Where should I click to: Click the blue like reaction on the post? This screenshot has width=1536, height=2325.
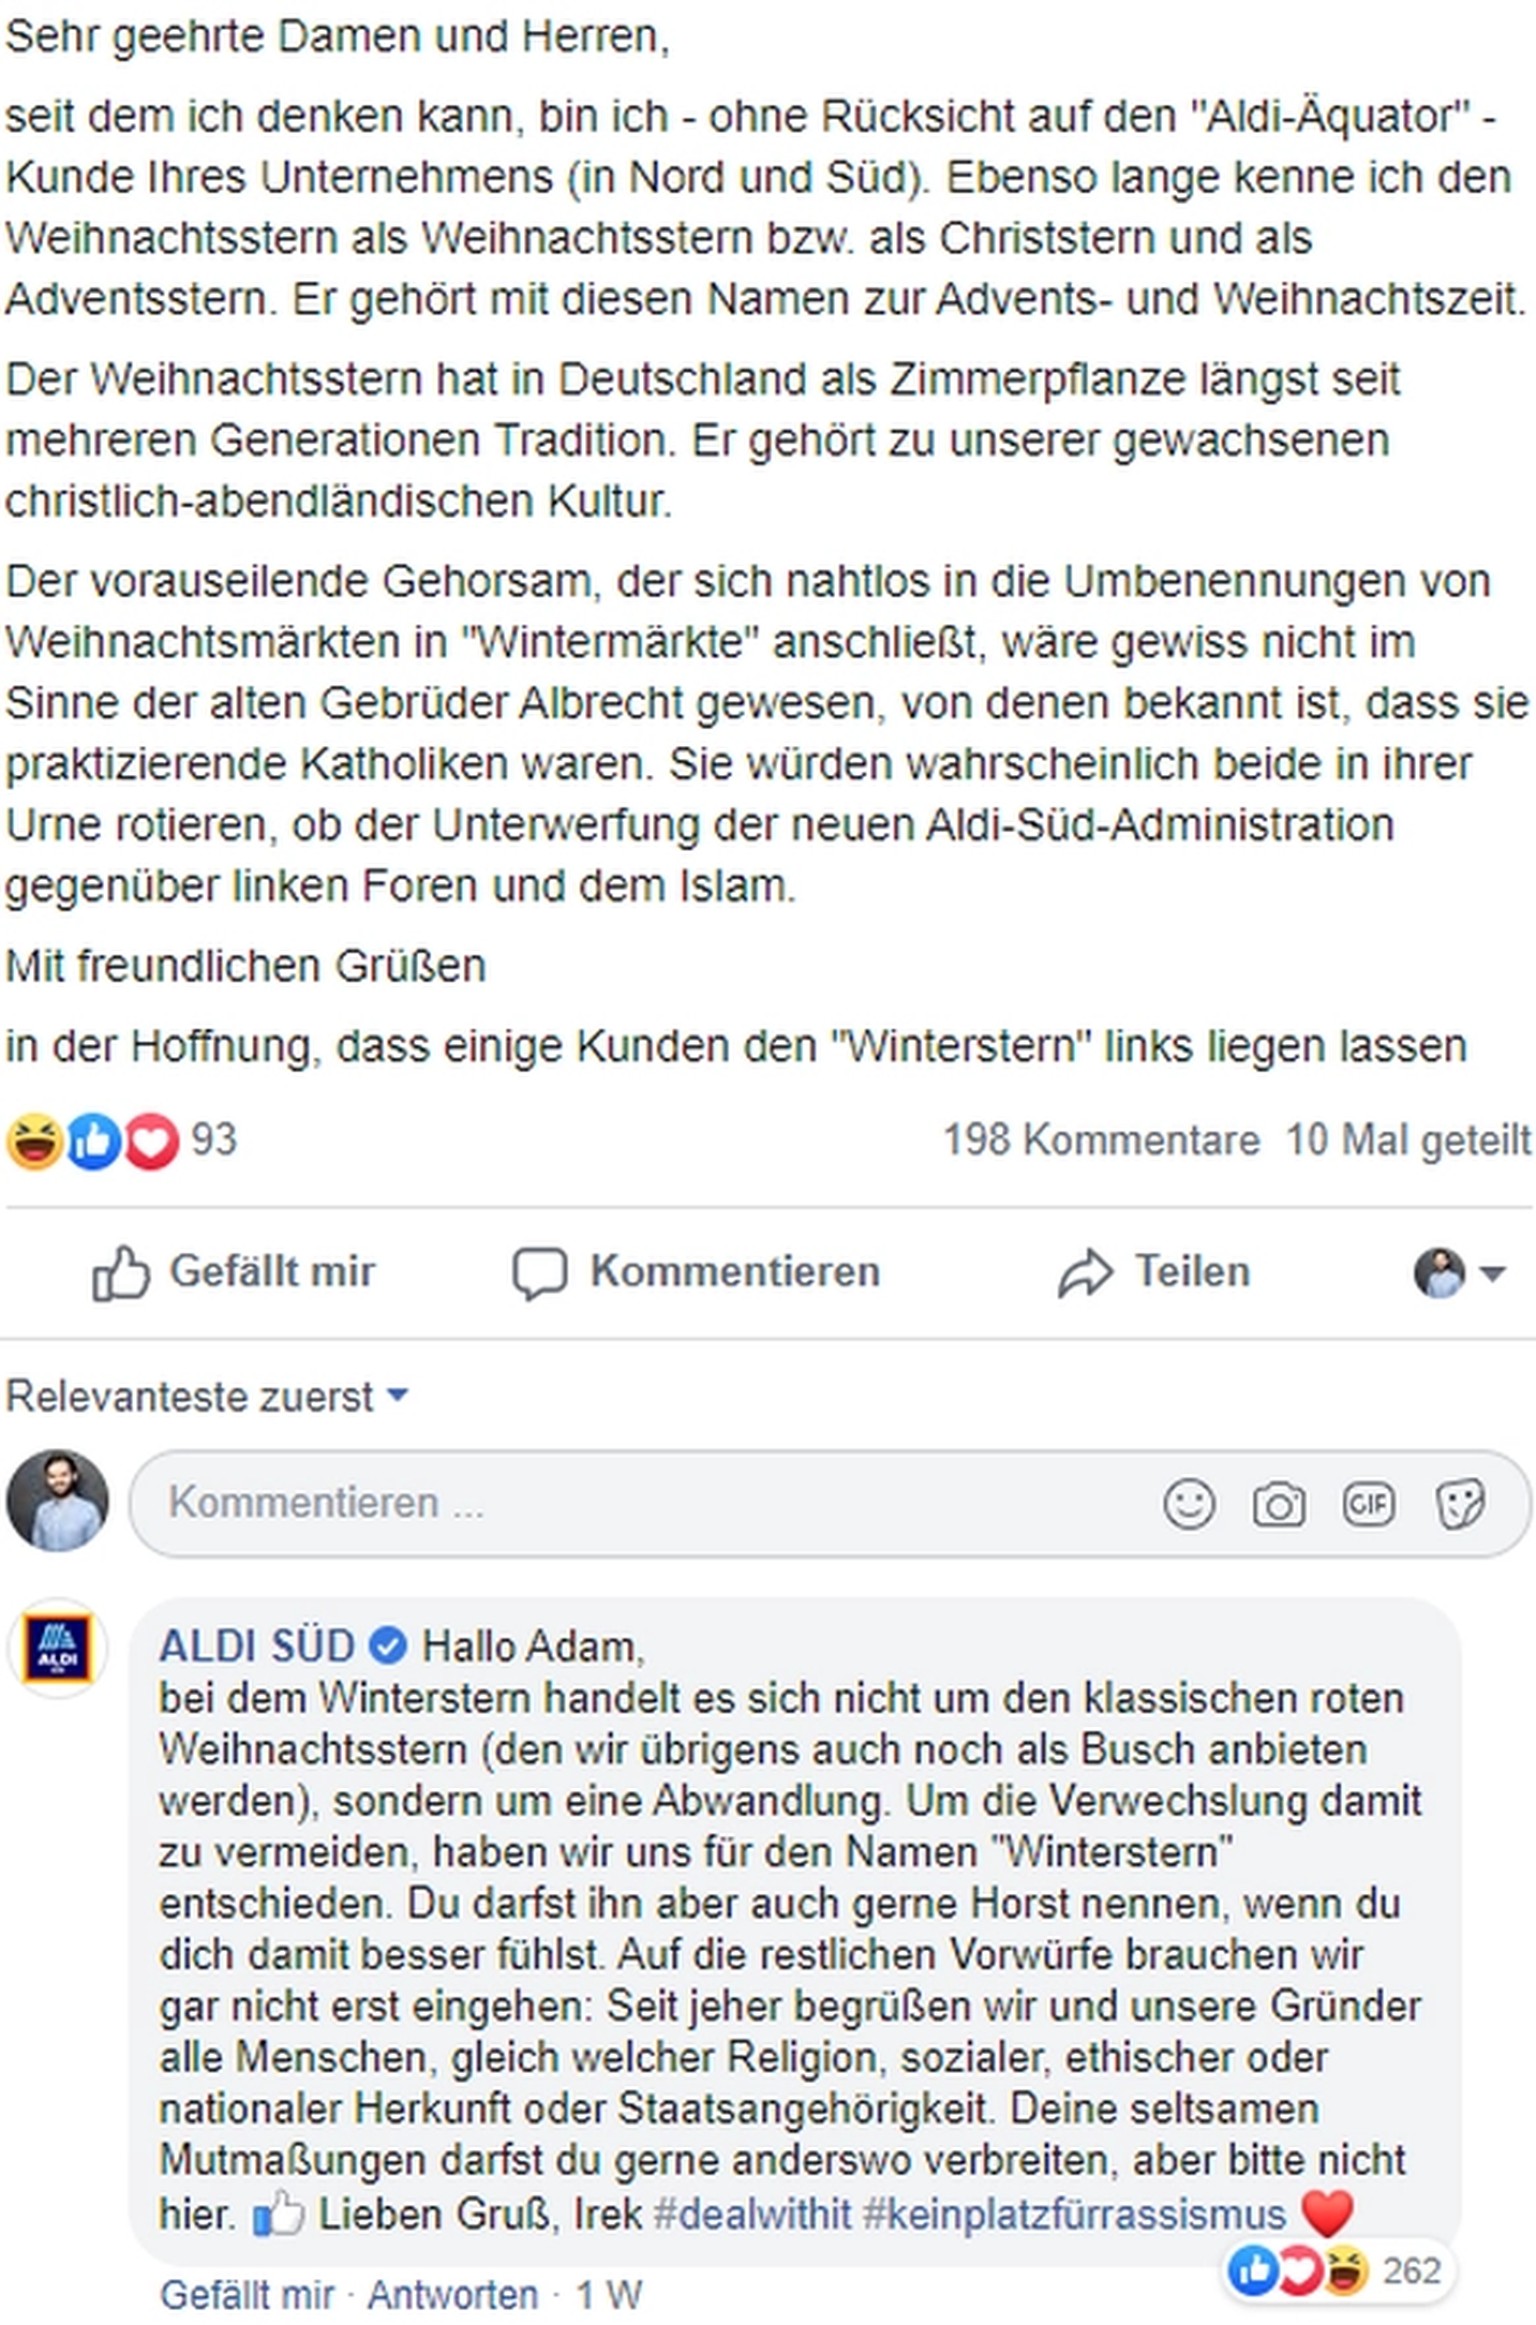pos(93,1141)
